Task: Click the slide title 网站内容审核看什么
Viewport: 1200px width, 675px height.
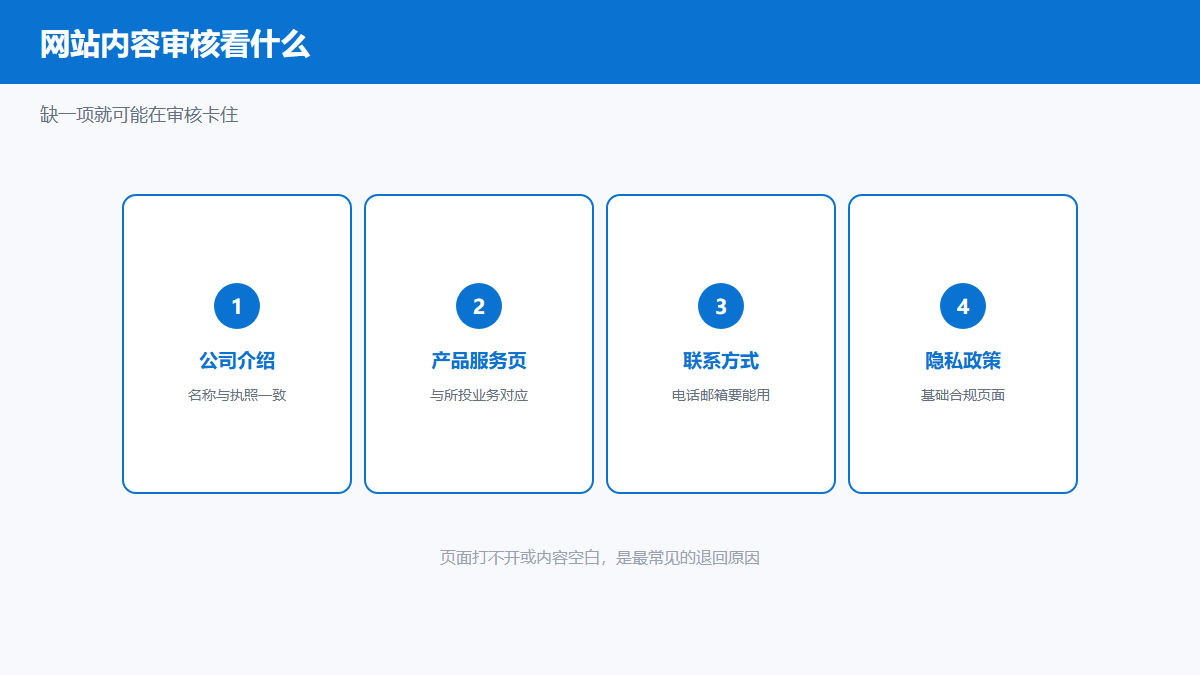Action: [175, 44]
